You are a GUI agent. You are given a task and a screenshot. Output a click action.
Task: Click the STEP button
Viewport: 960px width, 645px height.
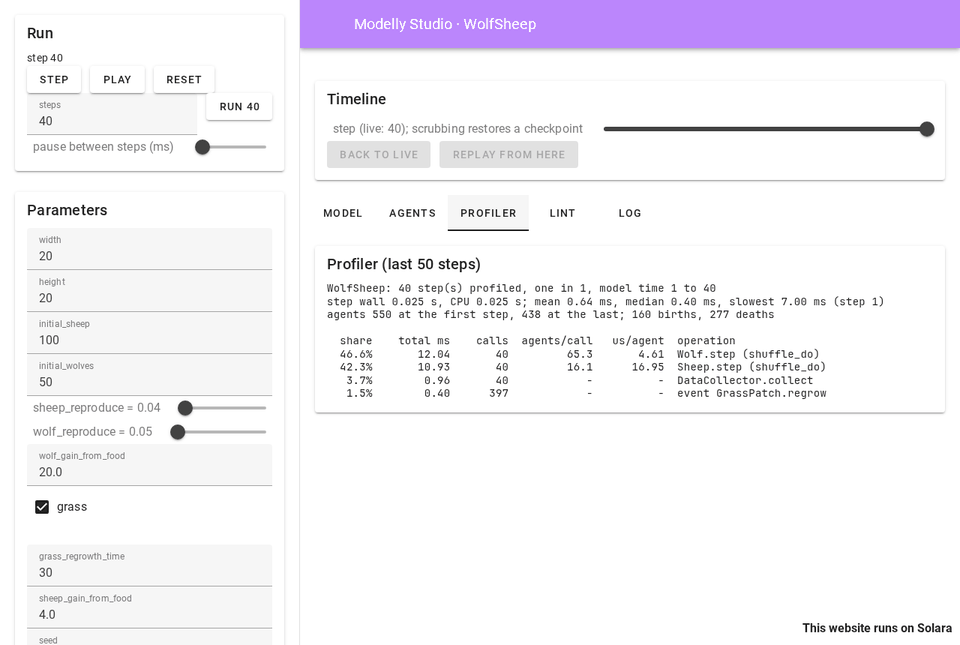point(54,80)
